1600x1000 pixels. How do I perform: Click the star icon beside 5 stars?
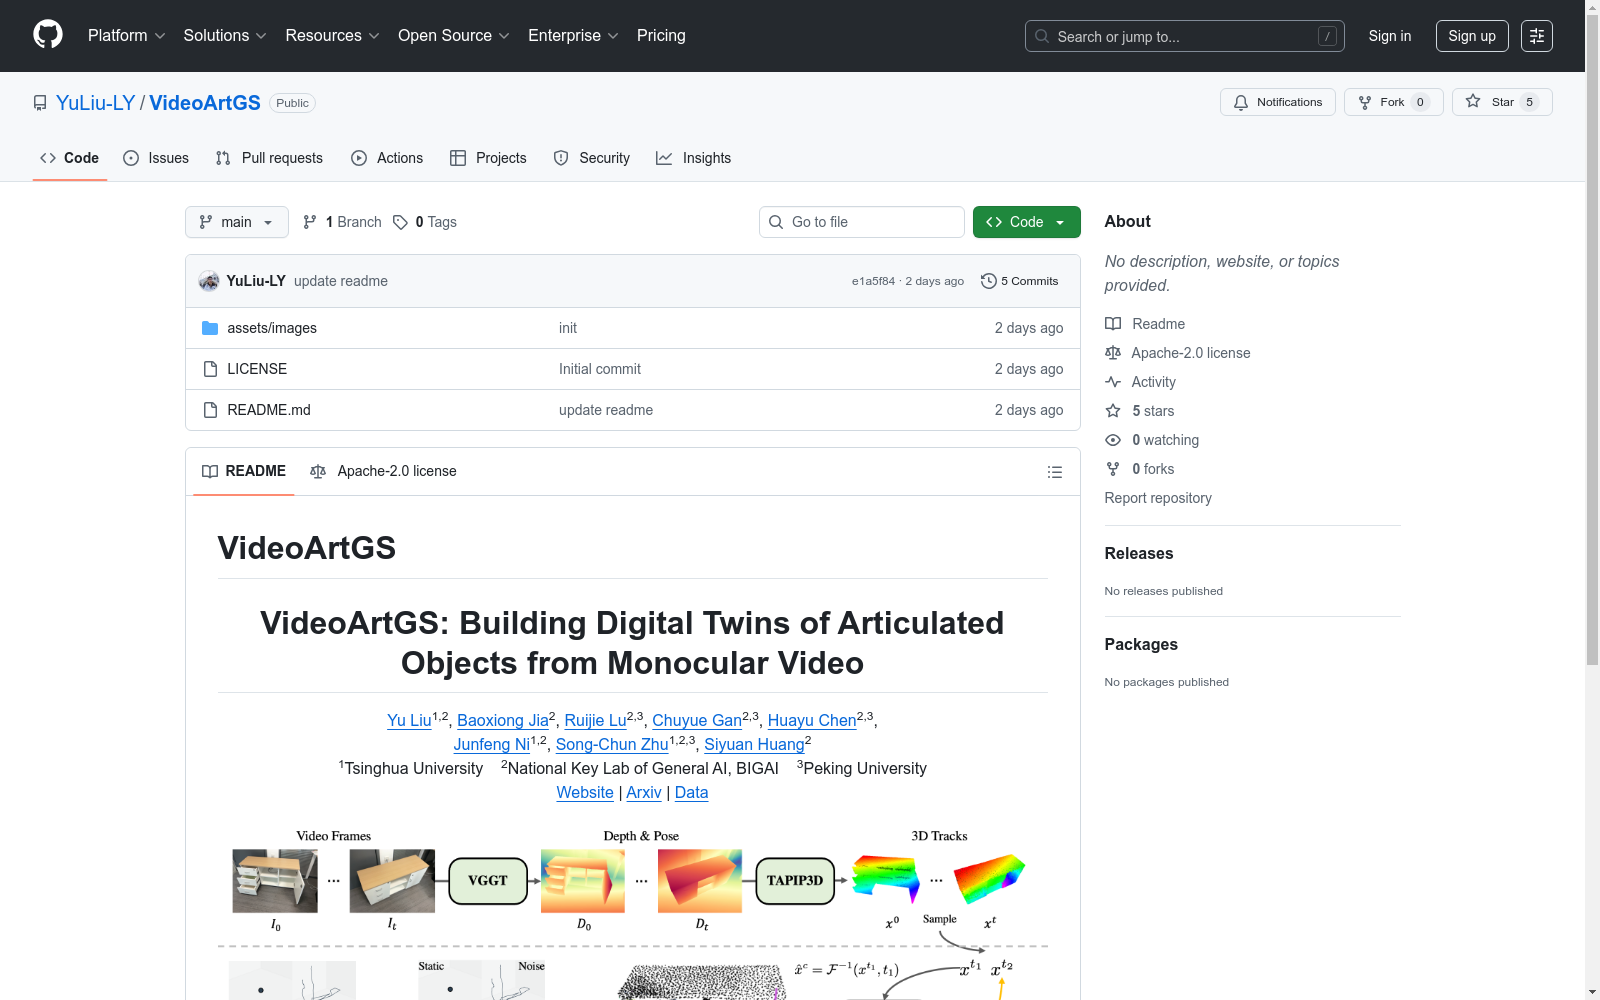point(1113,411)
